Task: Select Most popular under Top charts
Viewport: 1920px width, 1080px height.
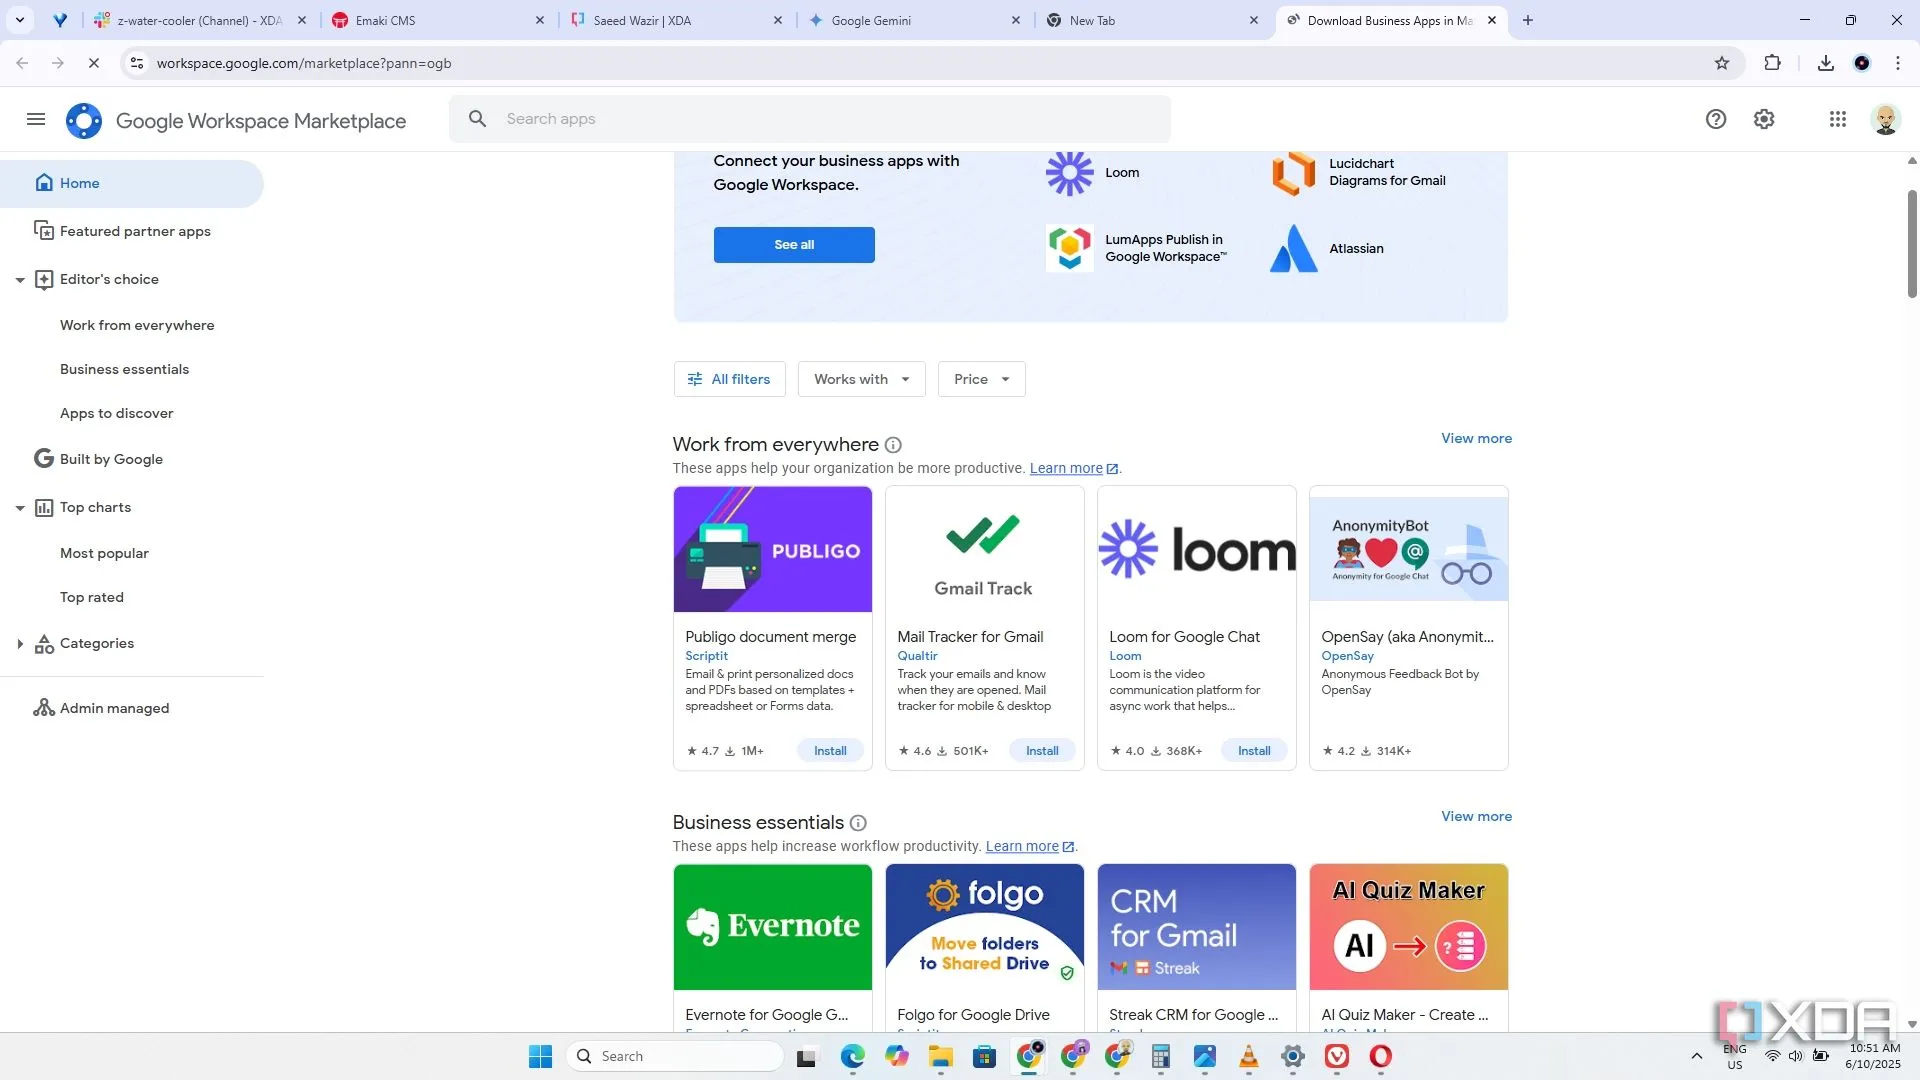Action: [104, 553]
